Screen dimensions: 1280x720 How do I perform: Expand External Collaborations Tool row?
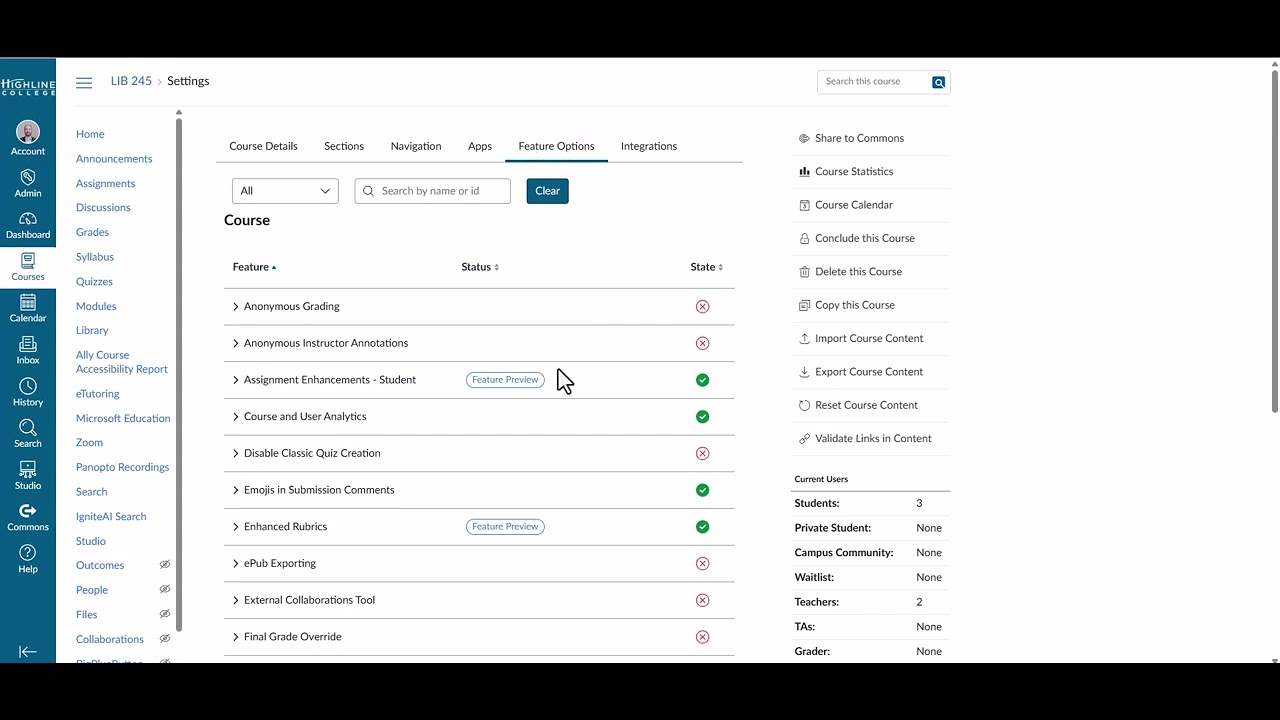point(236,600)
